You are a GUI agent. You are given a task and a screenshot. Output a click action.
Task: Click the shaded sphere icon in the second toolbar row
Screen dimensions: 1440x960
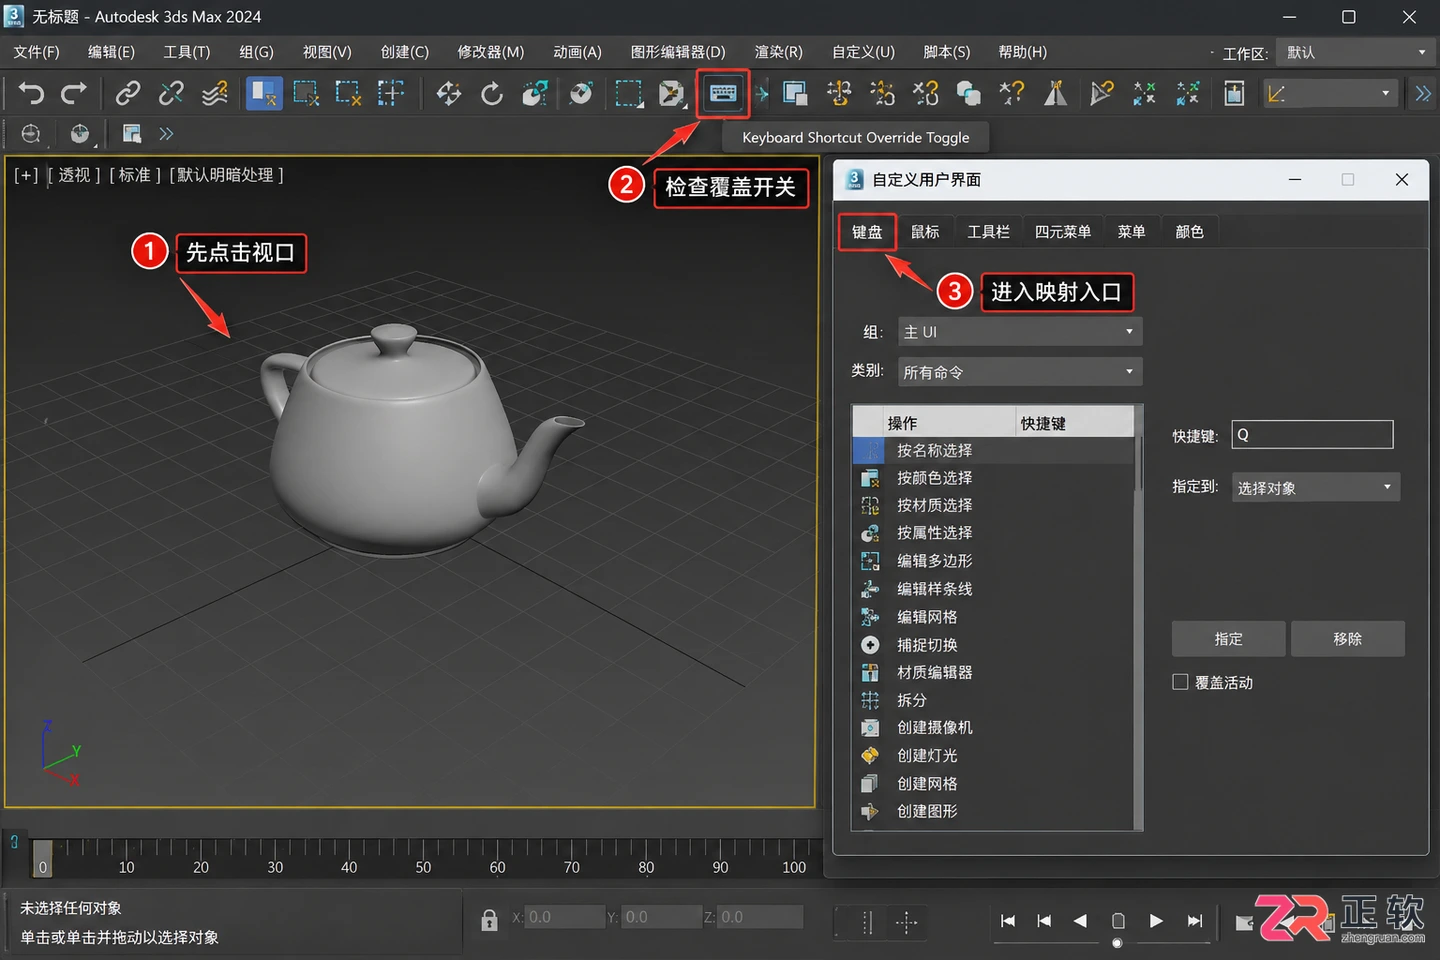click(80, 134)
